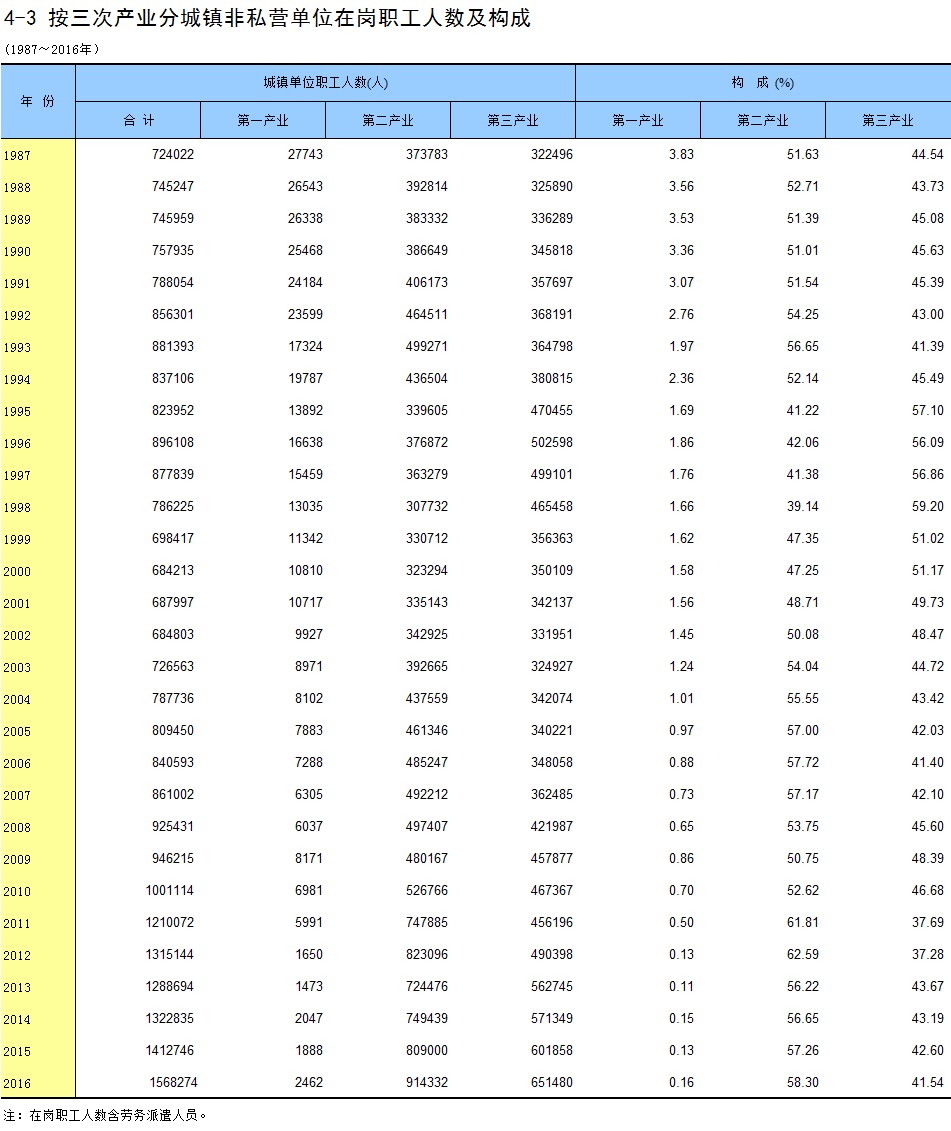
Task: Click the tertiary share value 59.20
Action: 927,506
